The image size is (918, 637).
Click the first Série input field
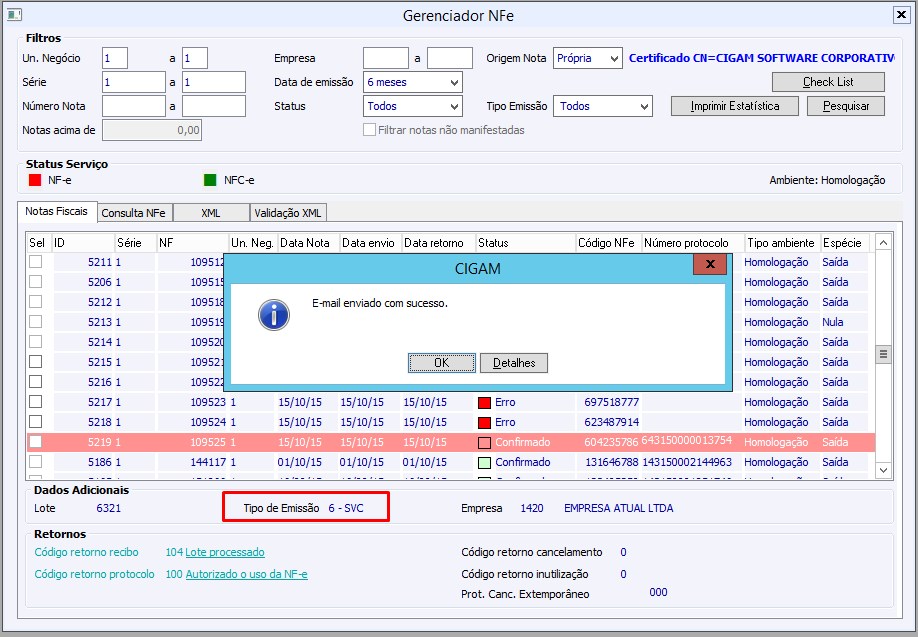tap(134, 82)
